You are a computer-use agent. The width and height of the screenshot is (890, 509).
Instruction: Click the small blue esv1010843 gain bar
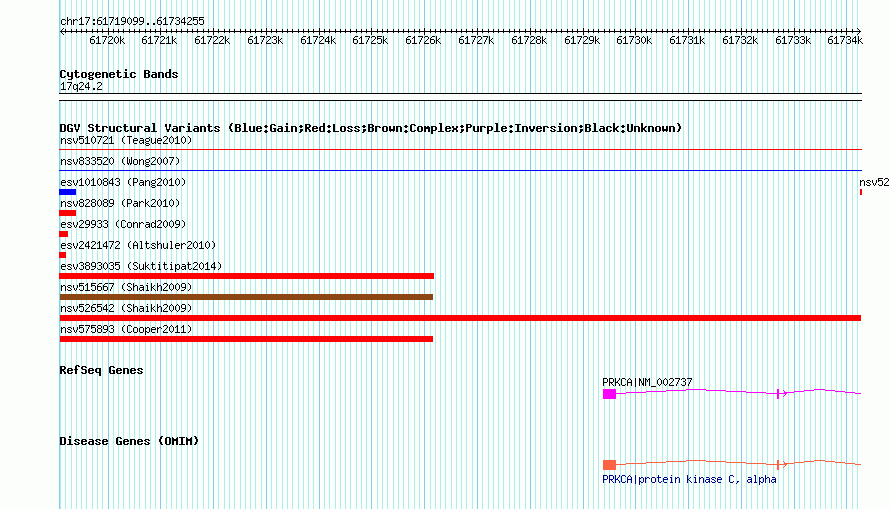click(x=68, y=192)
